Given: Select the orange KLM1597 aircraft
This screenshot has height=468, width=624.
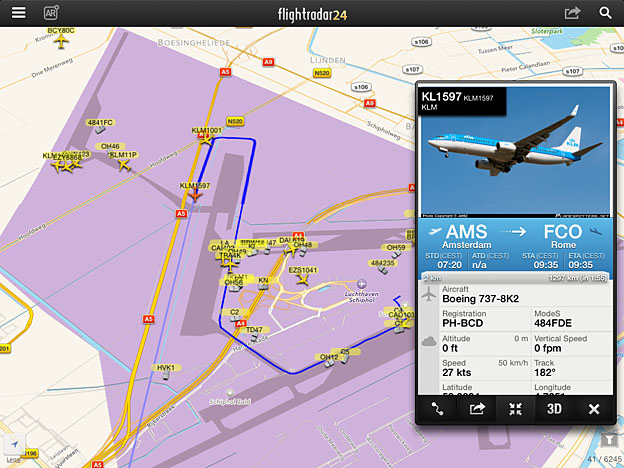Looking at the screenshot, I should tap(195, 195).
